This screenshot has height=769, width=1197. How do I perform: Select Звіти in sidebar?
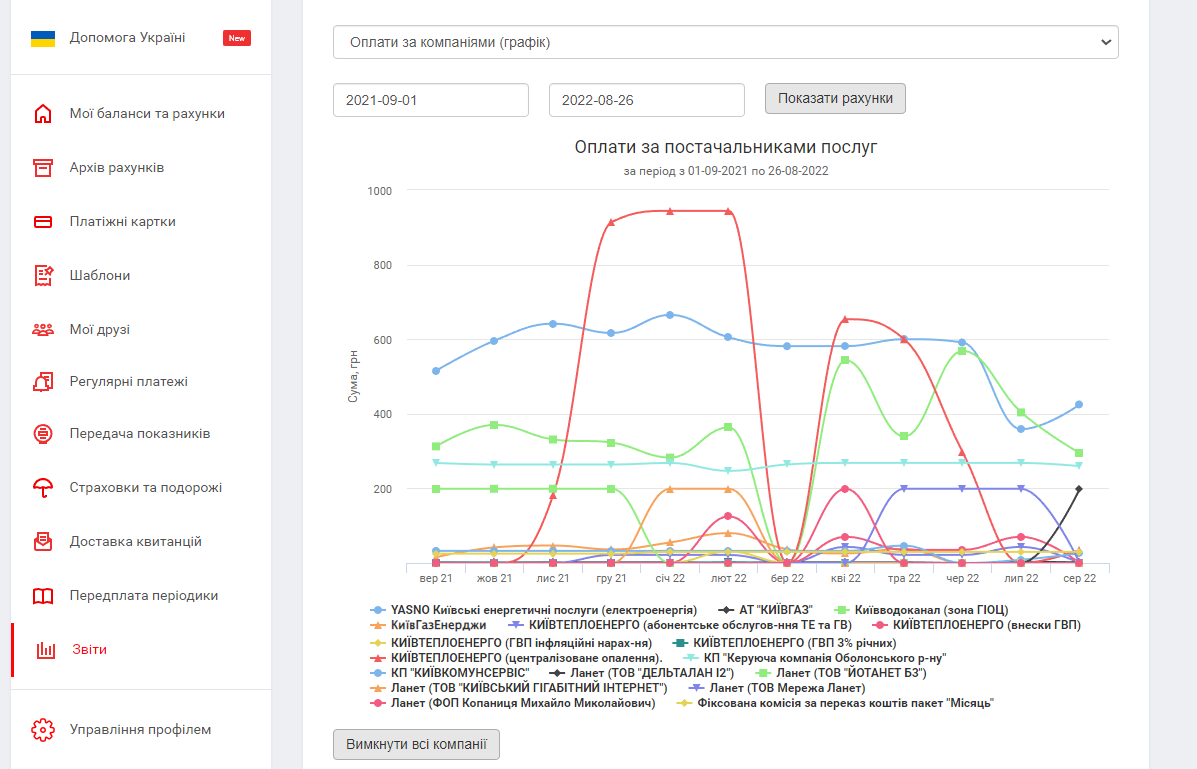(x=89, y=650)
